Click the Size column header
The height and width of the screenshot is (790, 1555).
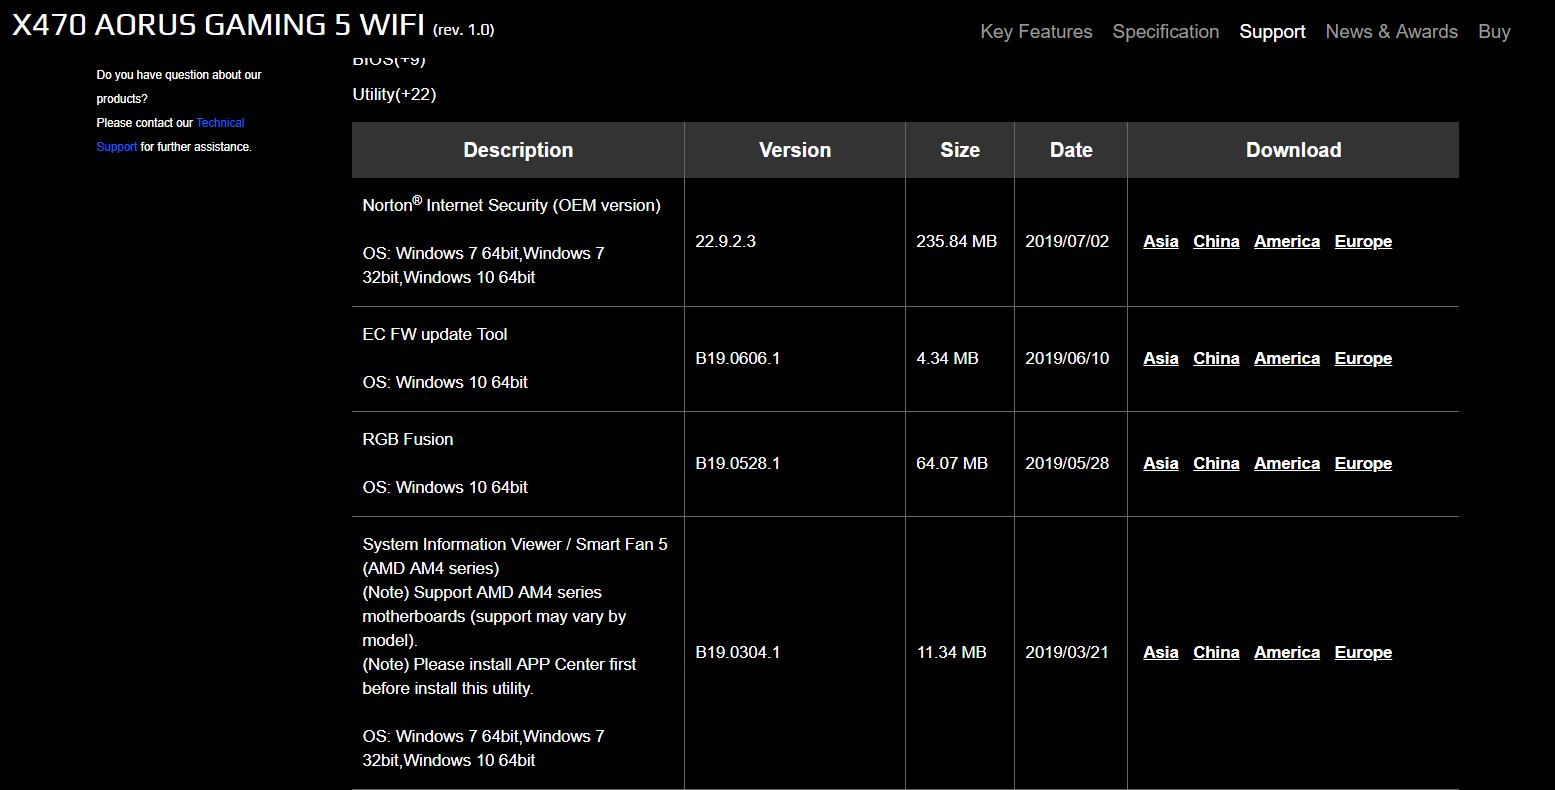(960, 150)
